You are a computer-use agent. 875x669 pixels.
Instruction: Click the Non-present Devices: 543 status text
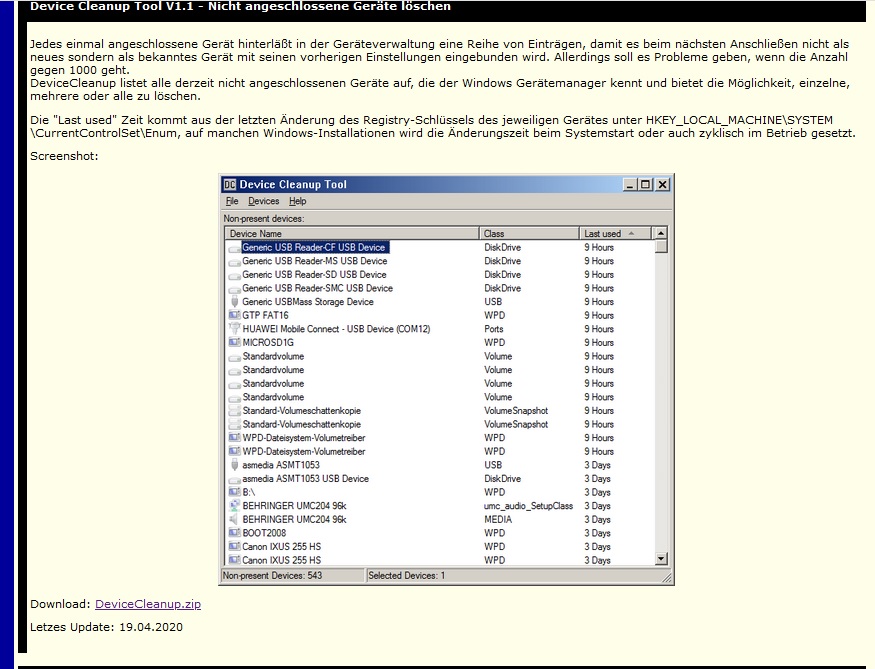pos(272,575)
